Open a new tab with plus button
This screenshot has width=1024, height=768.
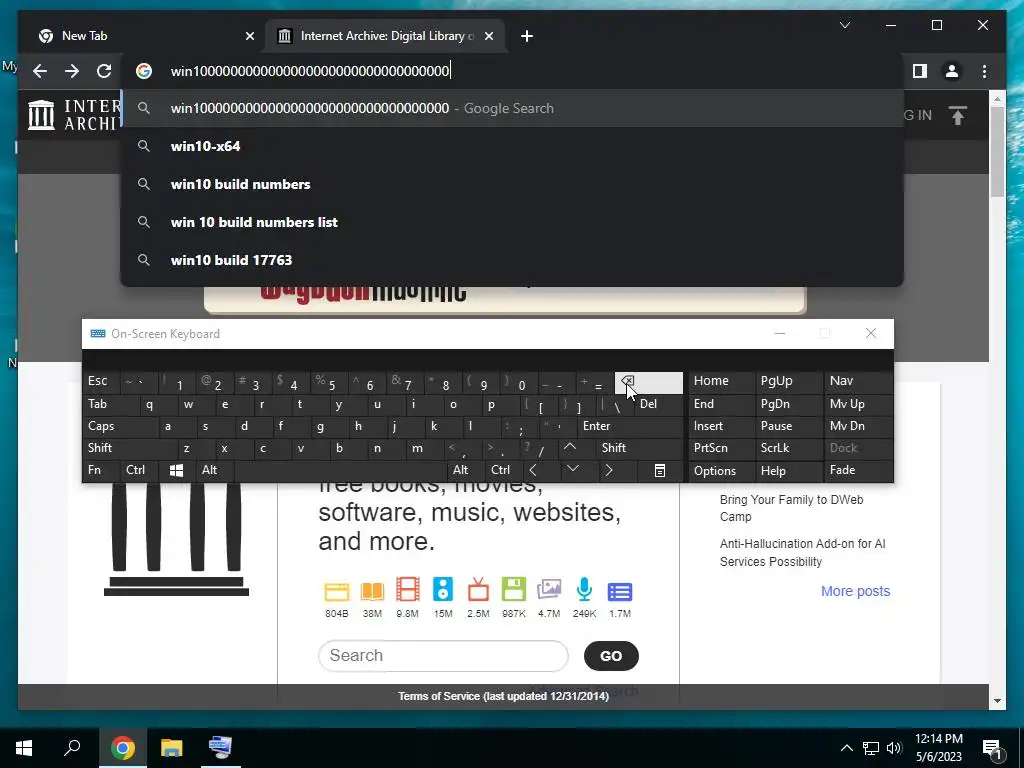(x=527, y=36)
